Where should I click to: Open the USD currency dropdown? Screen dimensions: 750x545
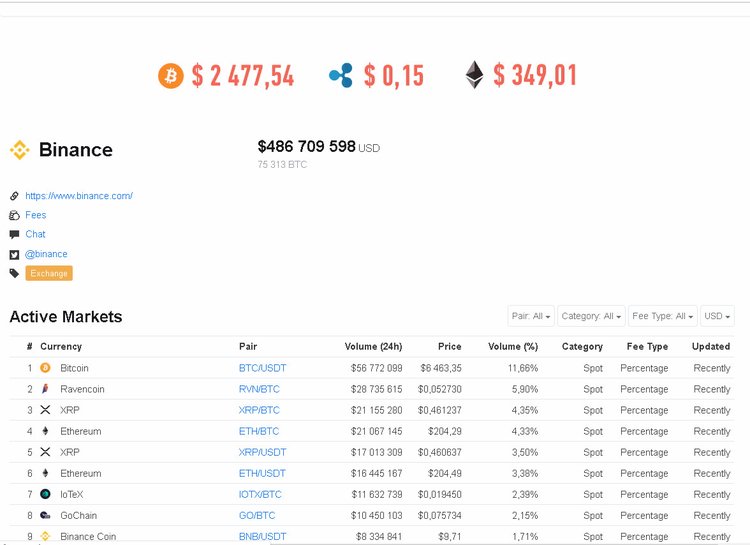click(717, 316)
